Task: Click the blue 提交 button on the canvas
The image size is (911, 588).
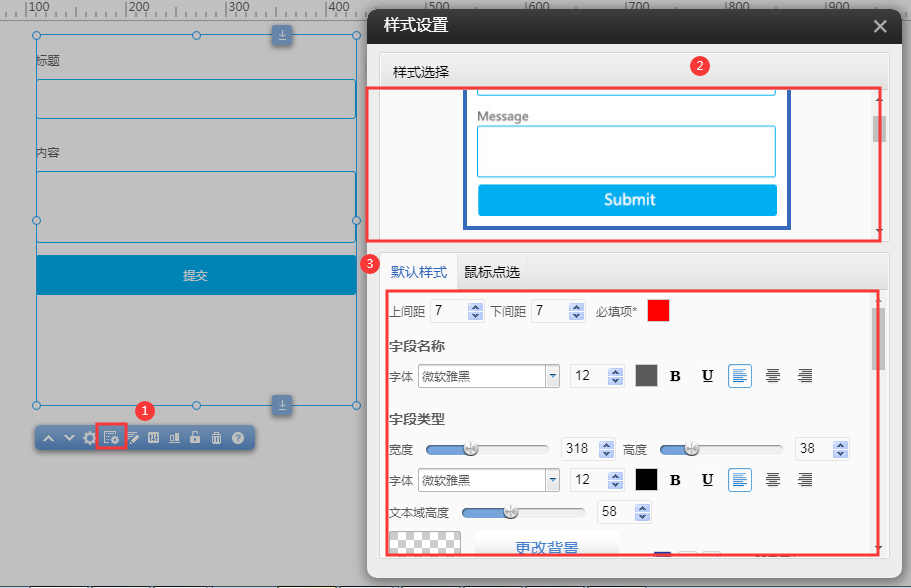Action: pos(196,275)
